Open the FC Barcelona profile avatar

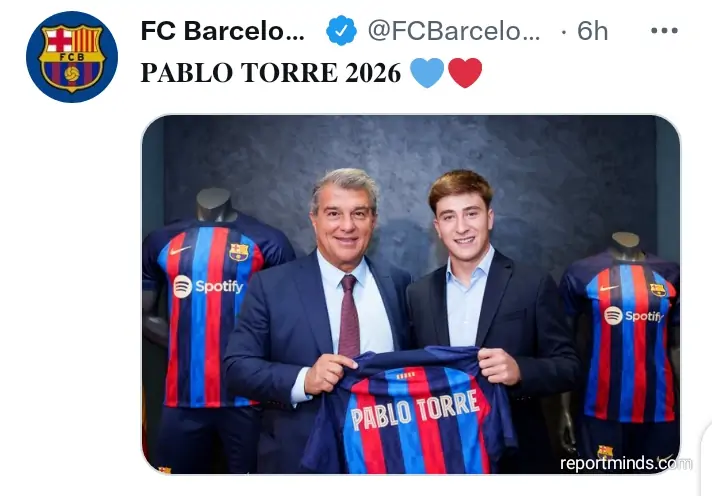[x=72, y=57]
